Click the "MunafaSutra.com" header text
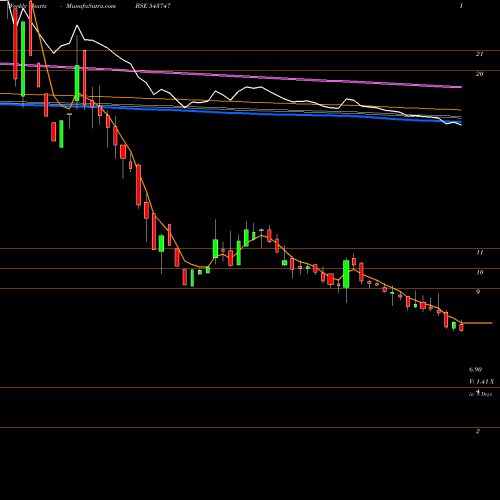The height and width of the screenshot is (500, 500). click(91, 6)
